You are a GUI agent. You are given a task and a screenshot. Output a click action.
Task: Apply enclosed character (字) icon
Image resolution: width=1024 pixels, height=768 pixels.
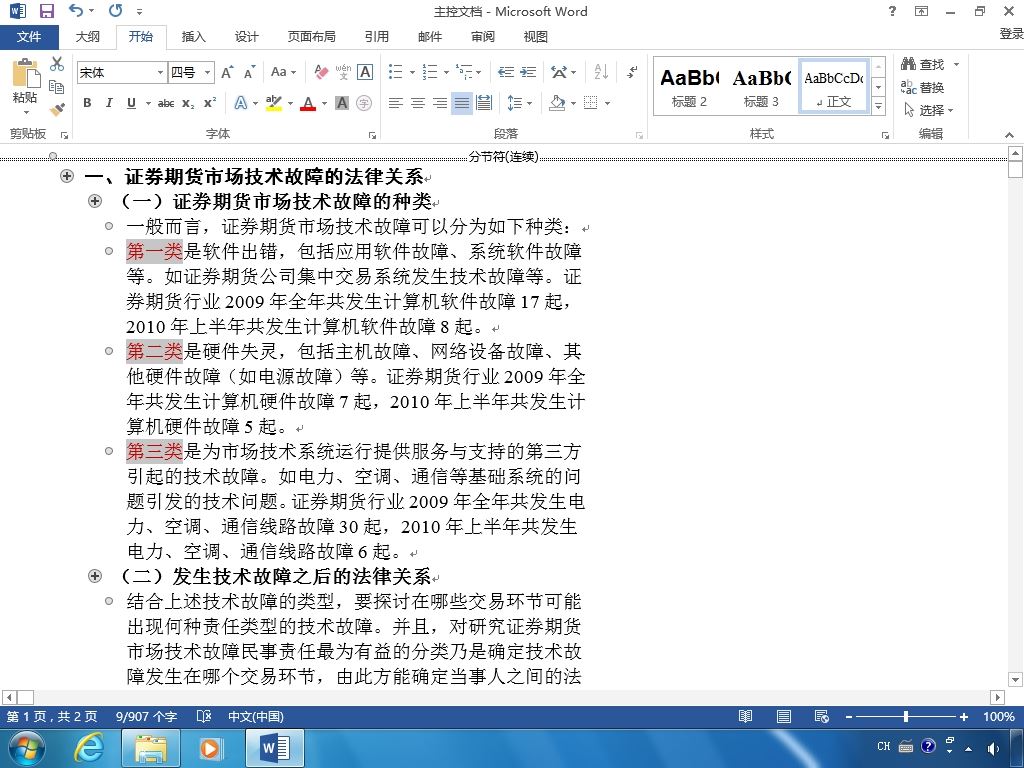click(x=364, y=103)
